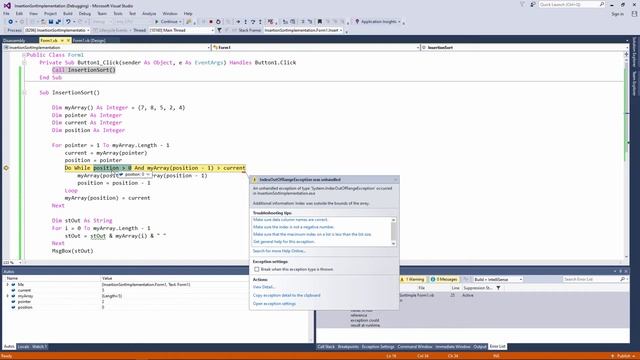
Task: Click Sign in link
Action: tap(618, 14)
